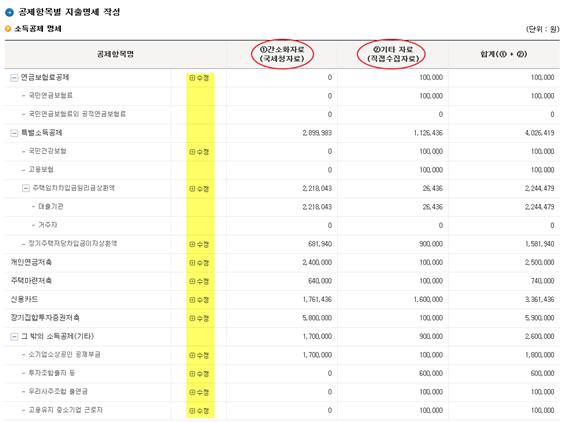Select 국민연금보험료외 공적연금보험료 row label
This screenshot has height=423, width=567.
(77, 114)
